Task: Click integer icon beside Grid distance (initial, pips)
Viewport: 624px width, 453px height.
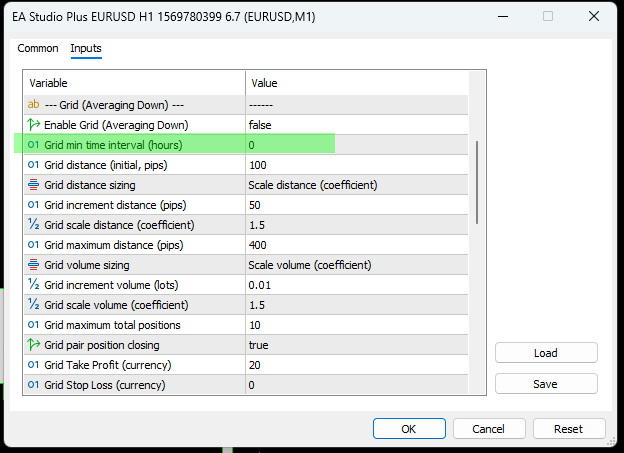Action: (33, 164)
